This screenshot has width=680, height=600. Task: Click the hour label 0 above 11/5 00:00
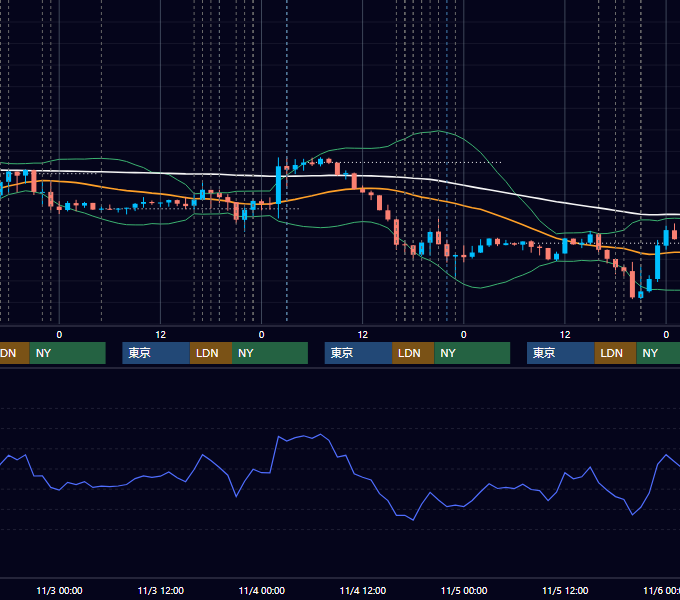[x=464, y=335]
